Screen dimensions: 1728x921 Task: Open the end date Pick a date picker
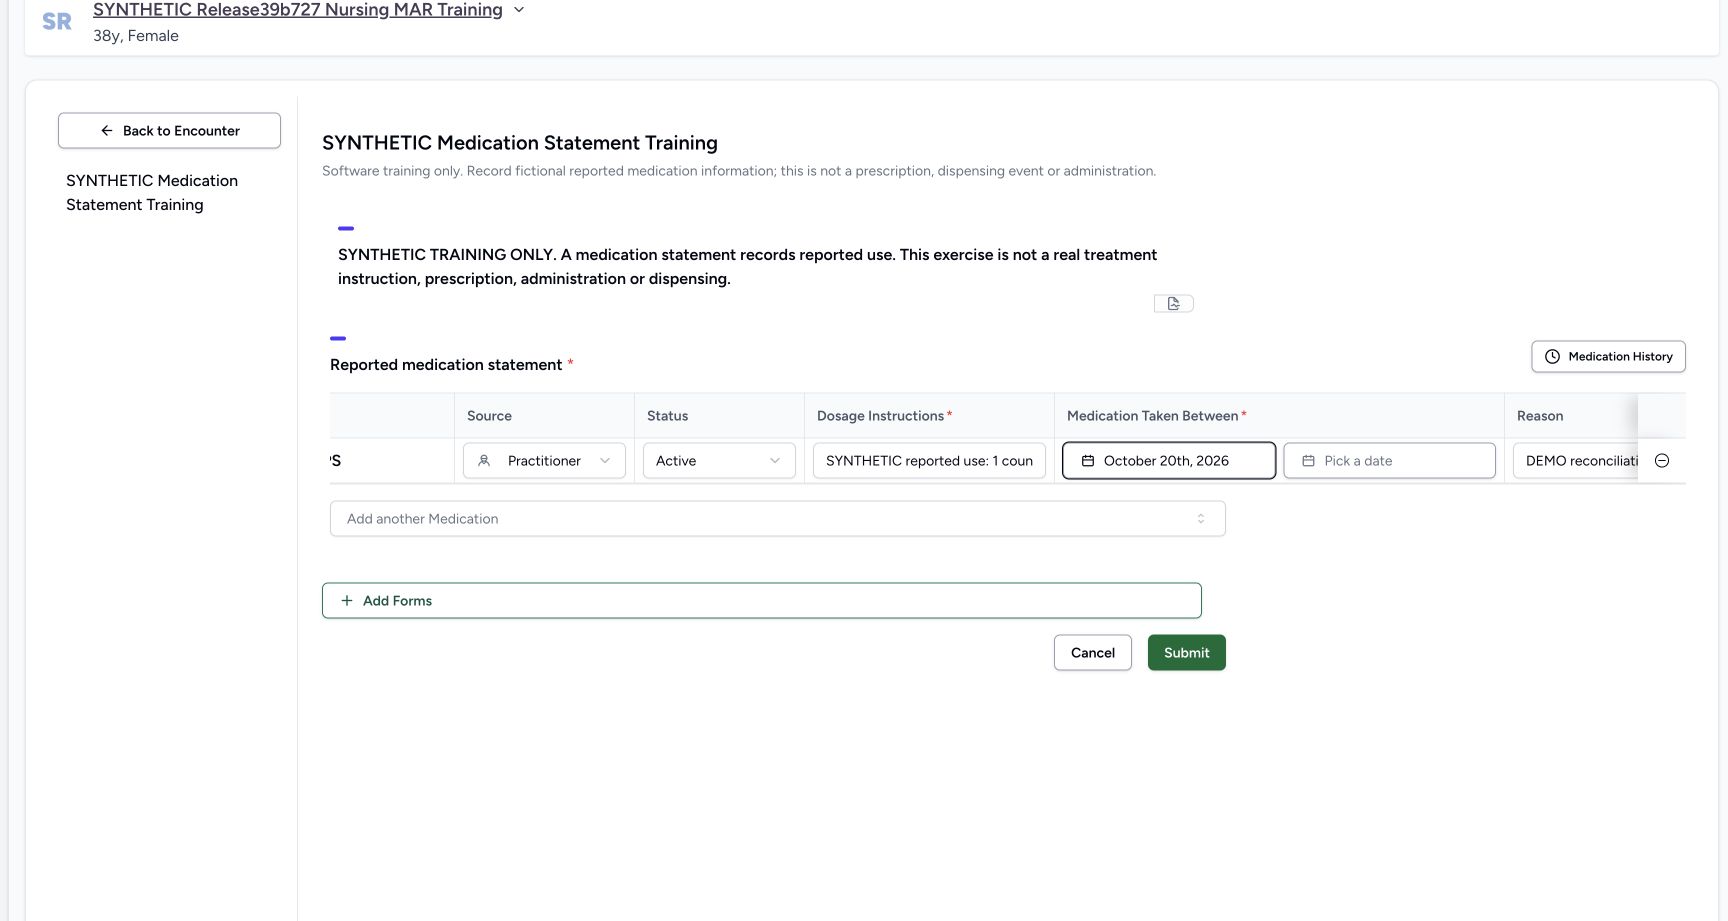coord(1390,461)
